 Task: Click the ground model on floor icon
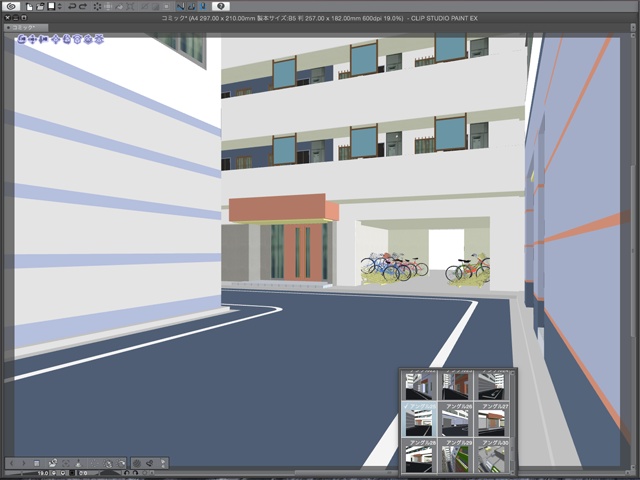click(x=79, y=463)
